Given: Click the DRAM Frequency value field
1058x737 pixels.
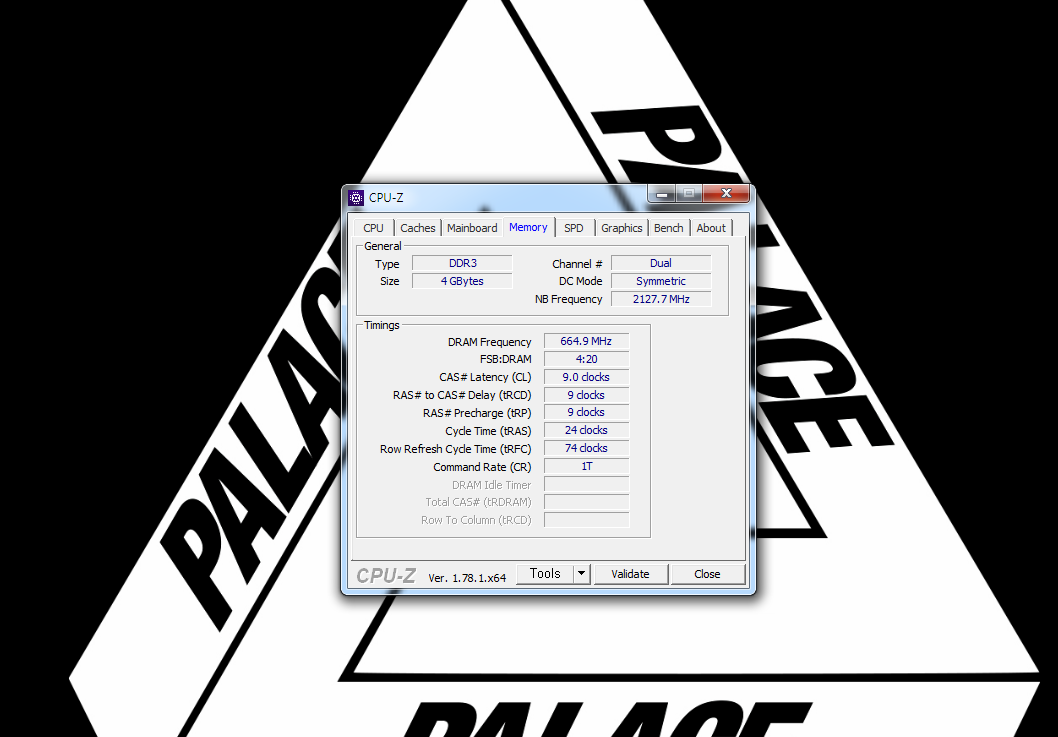Looking at the screenshot, I should (x=586, y=342).
